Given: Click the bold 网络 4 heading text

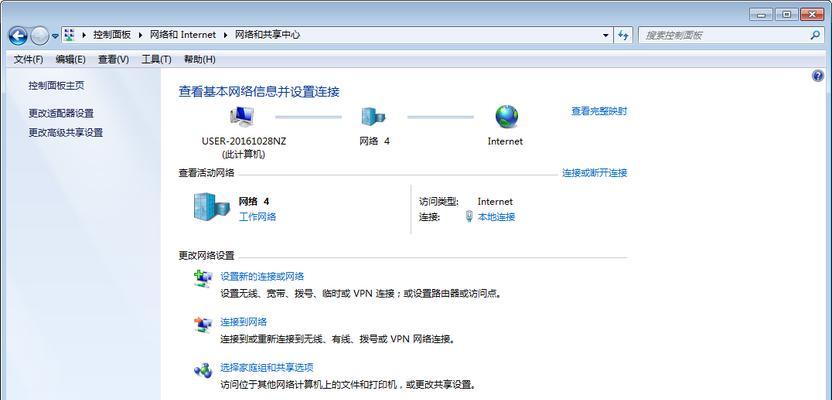Looking at the screenshot, I should [x=254, y=202].
